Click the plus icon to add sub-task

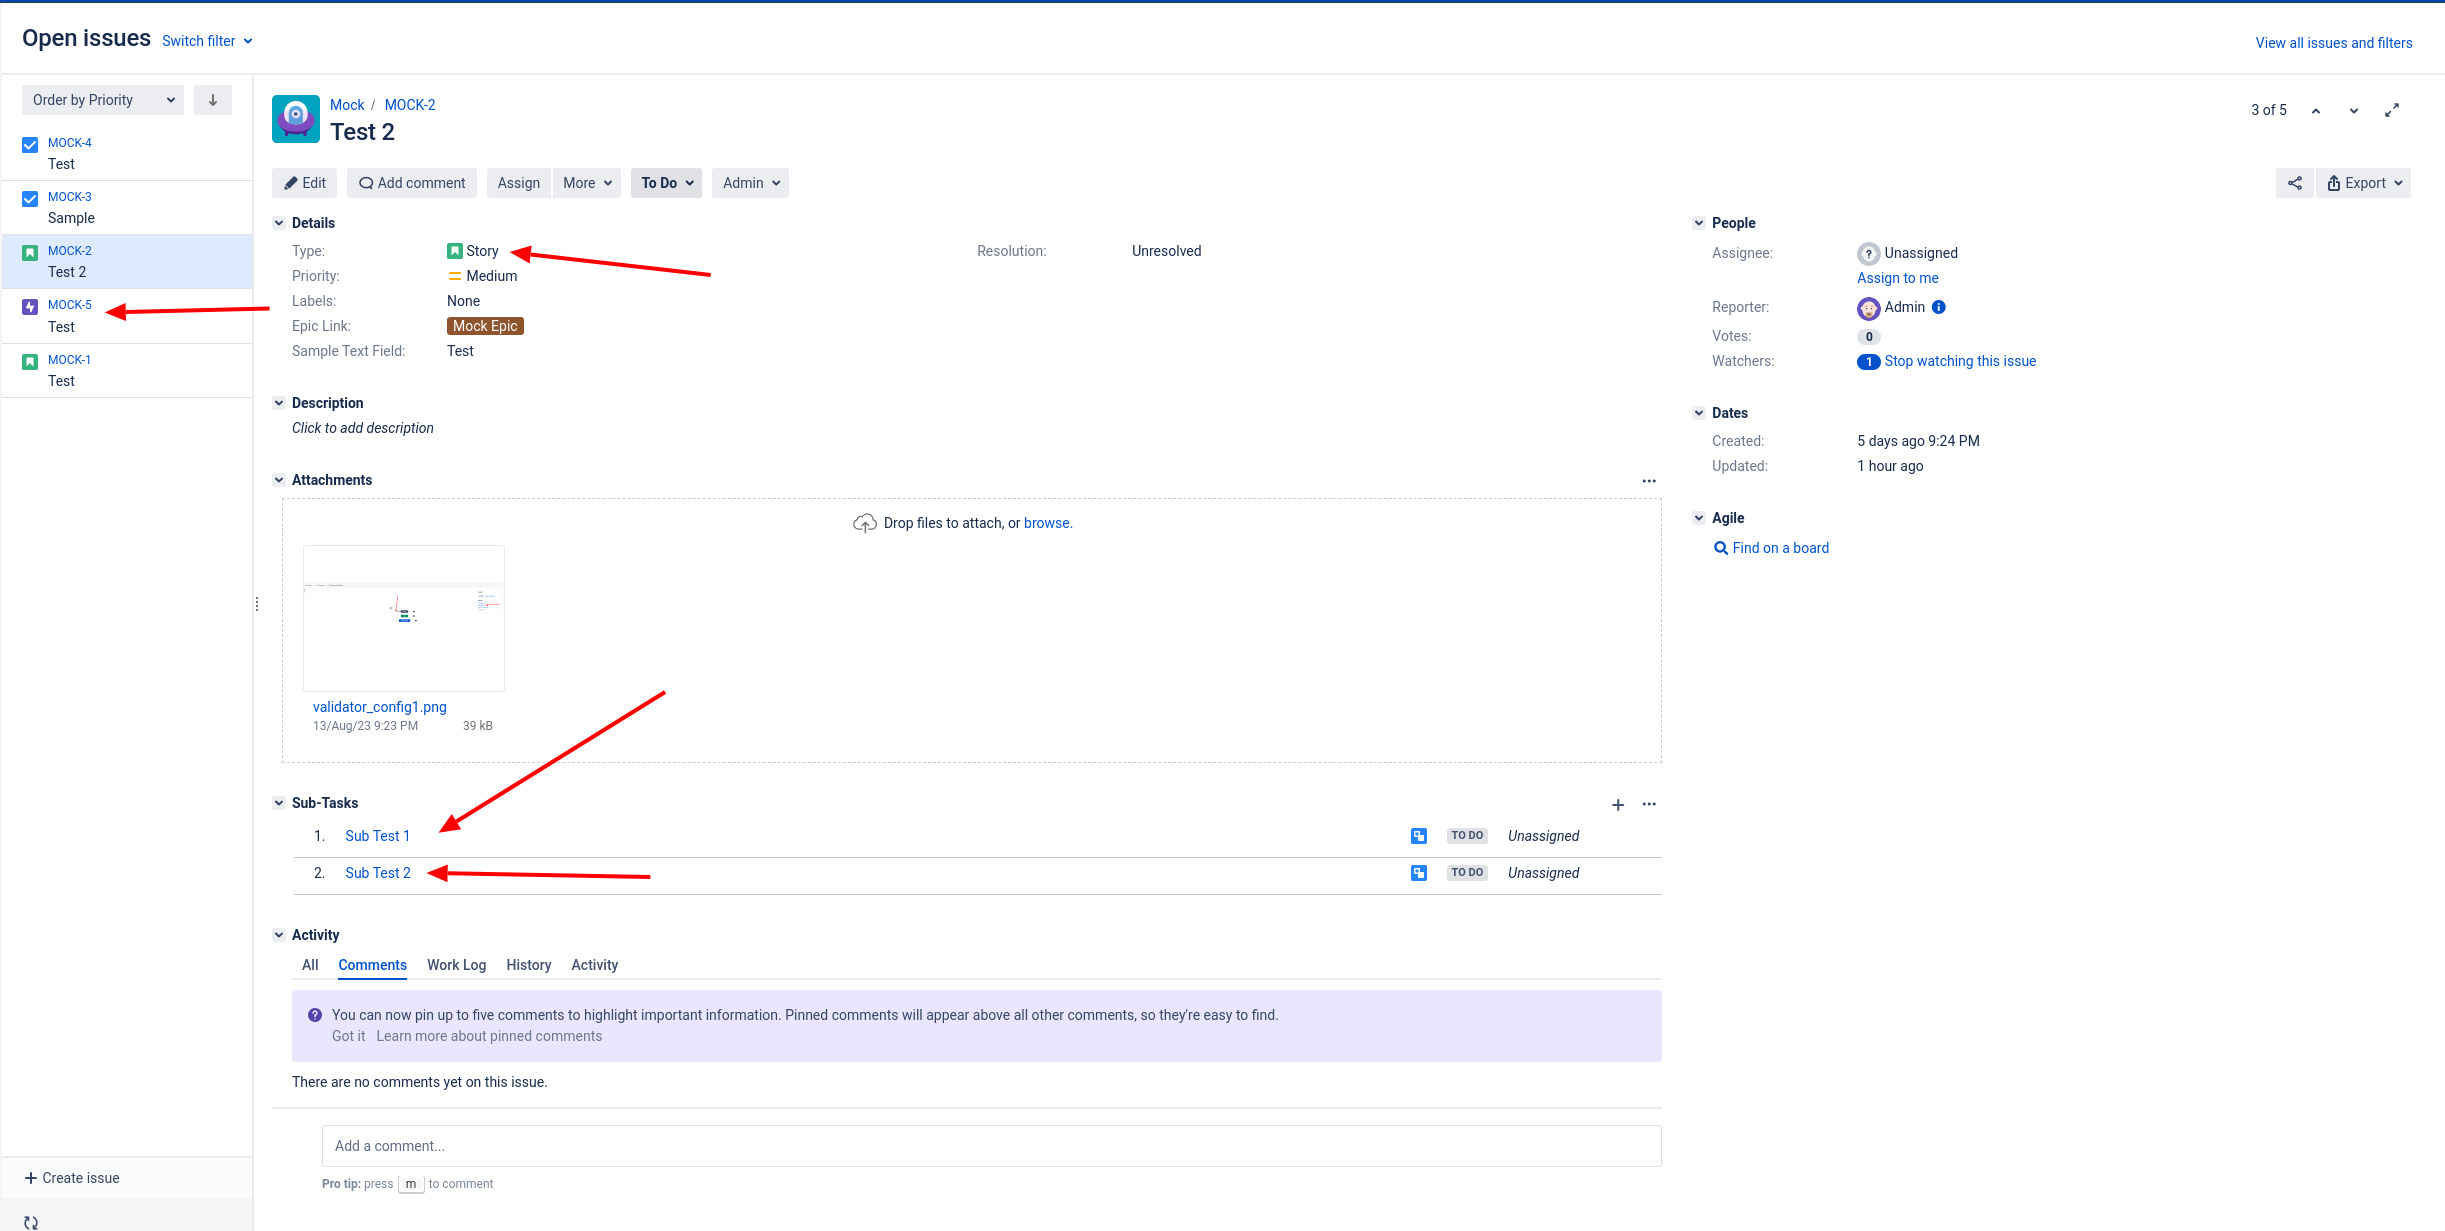[1618, 805]
